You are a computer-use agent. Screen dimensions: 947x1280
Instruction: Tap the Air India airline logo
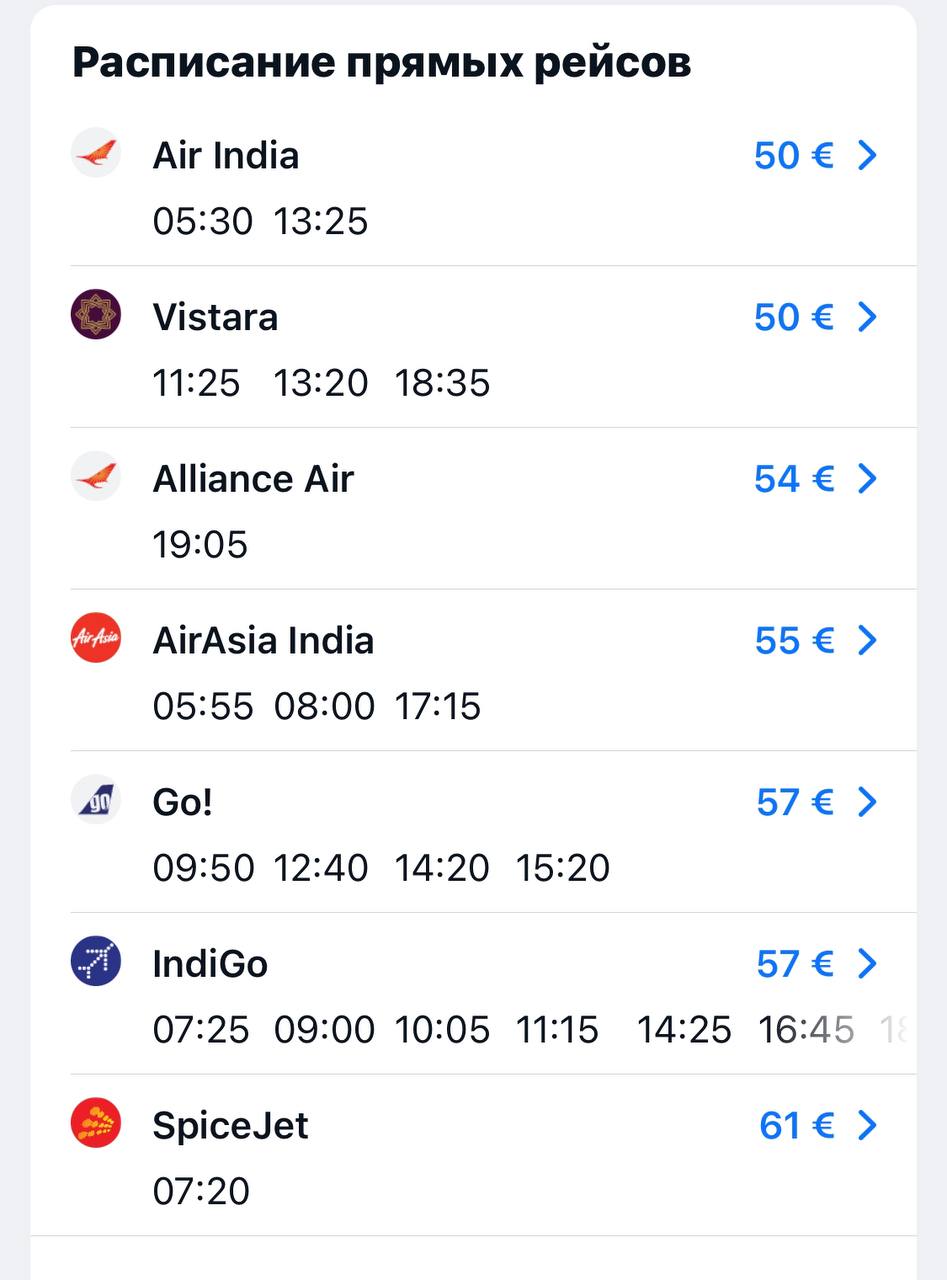[96, 154]
